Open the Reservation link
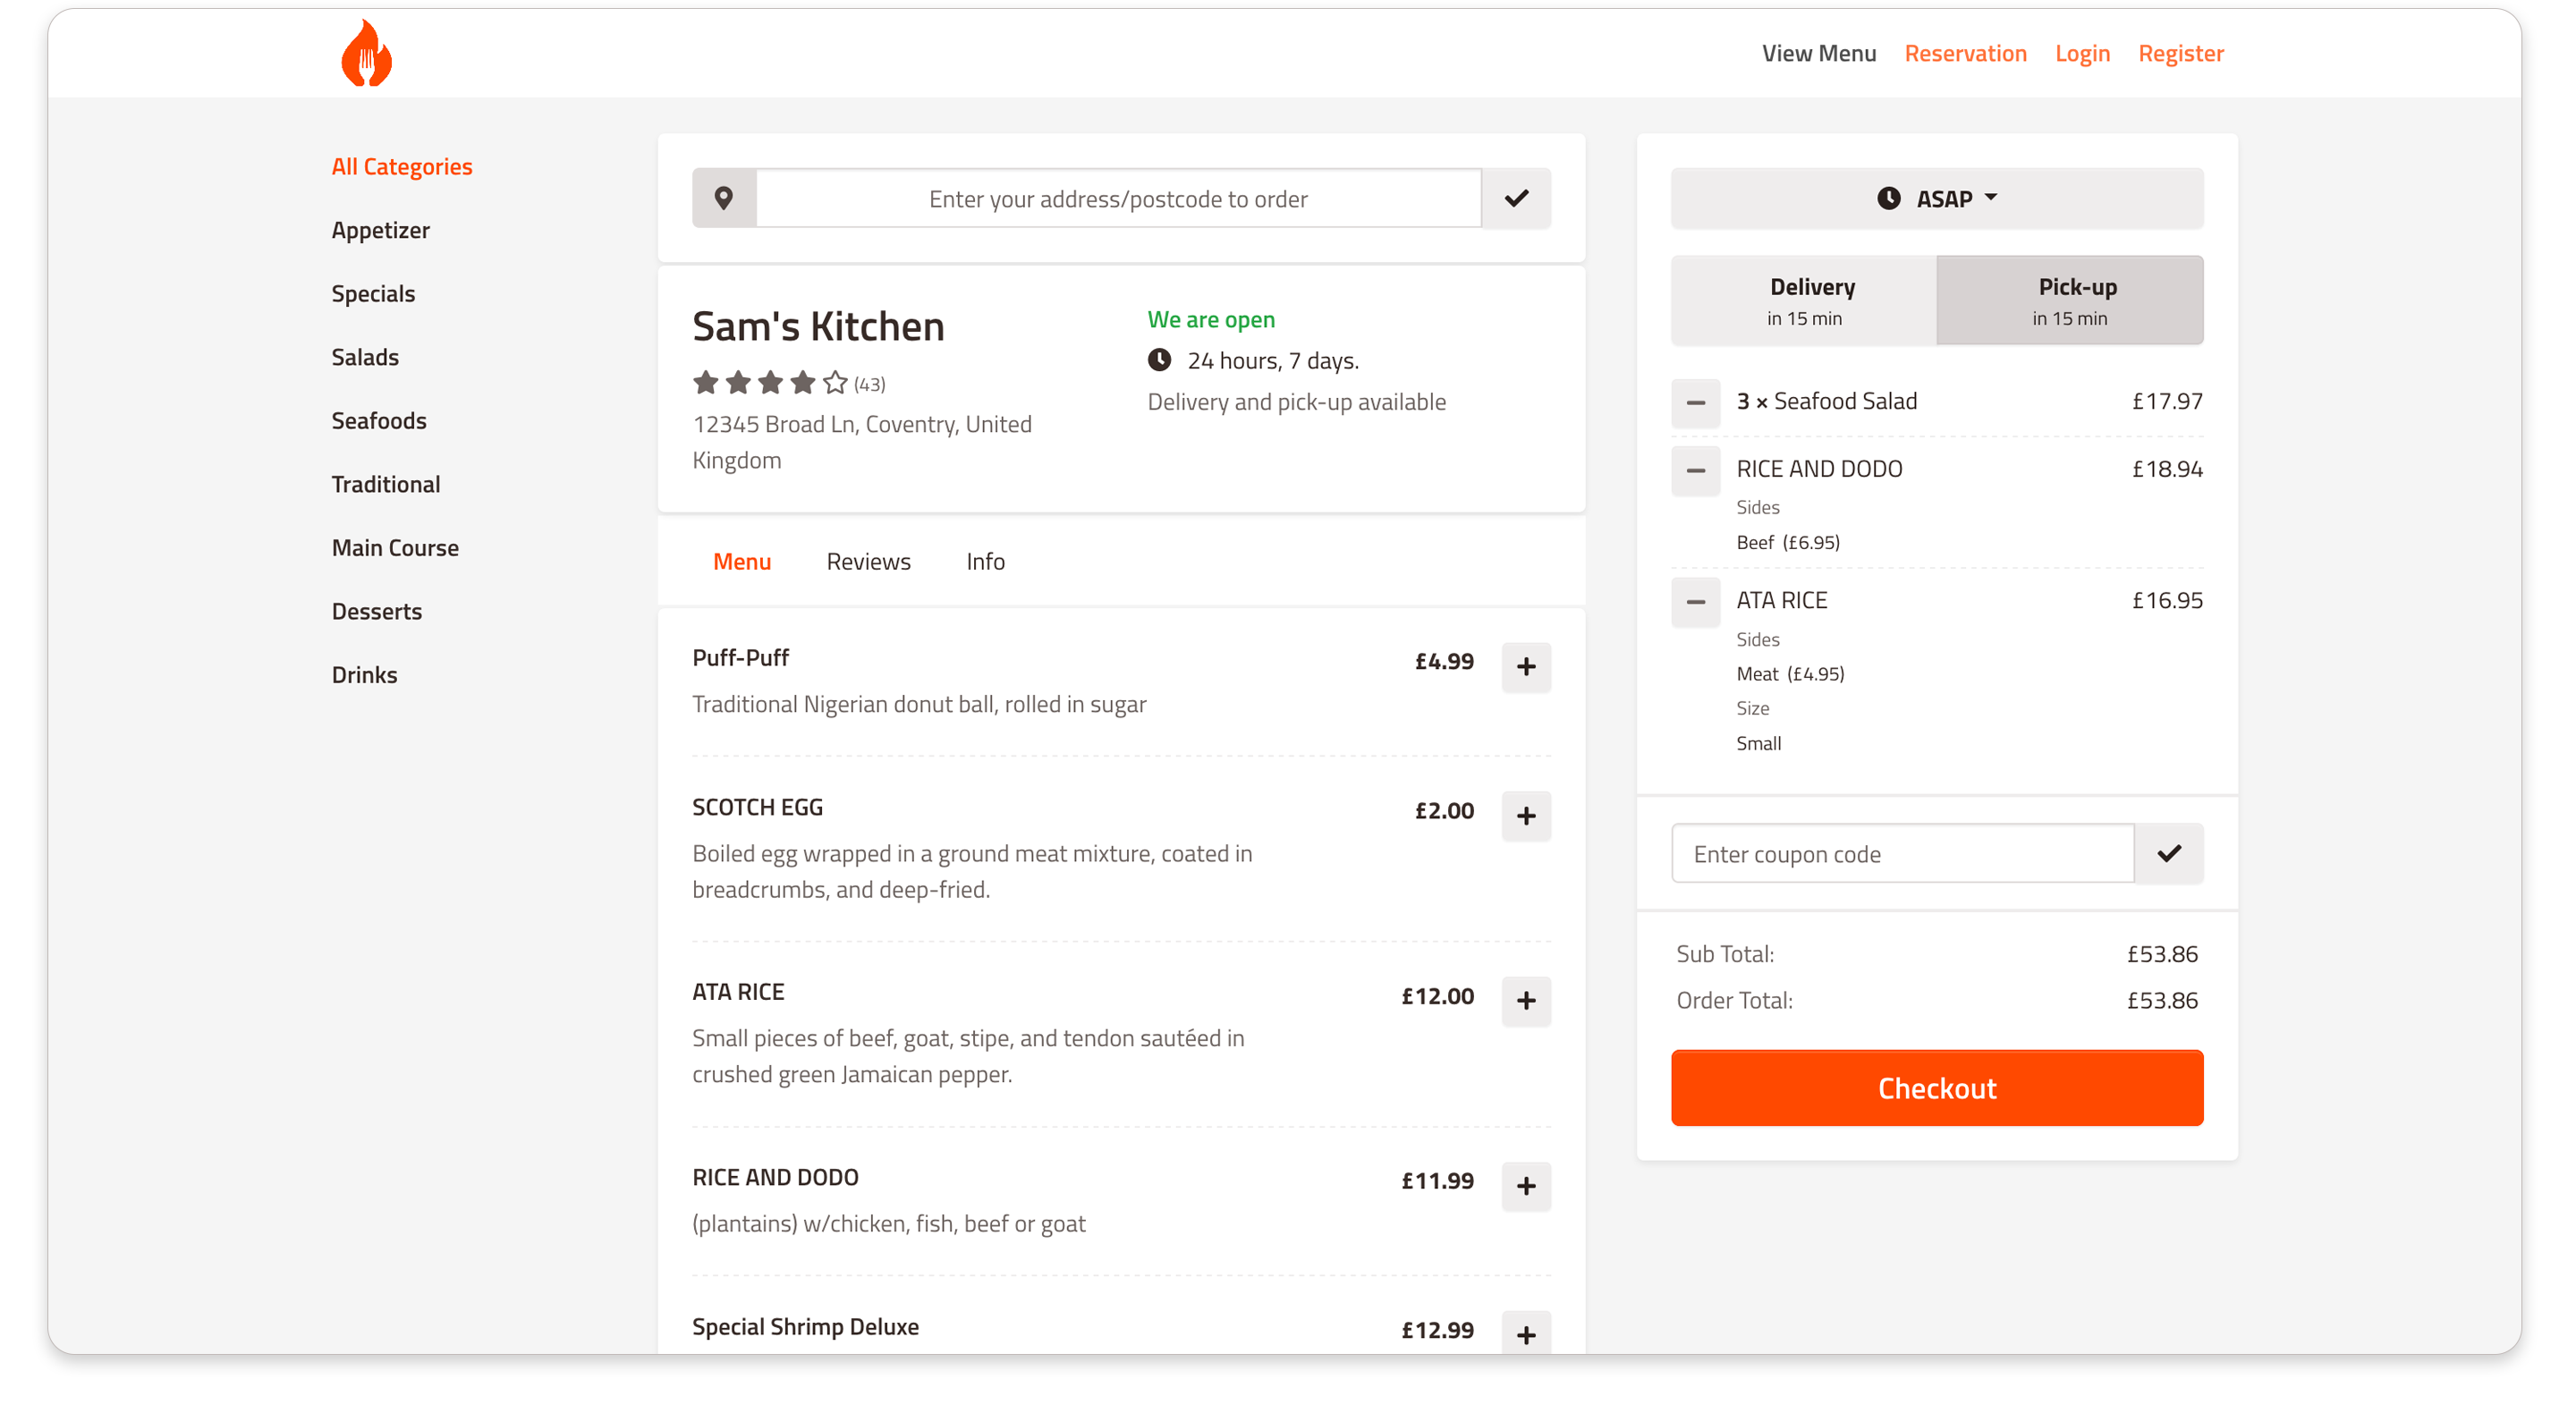Image resolution: width=2576 pixels, height=1413 pixels. [x=1965, y=54]
